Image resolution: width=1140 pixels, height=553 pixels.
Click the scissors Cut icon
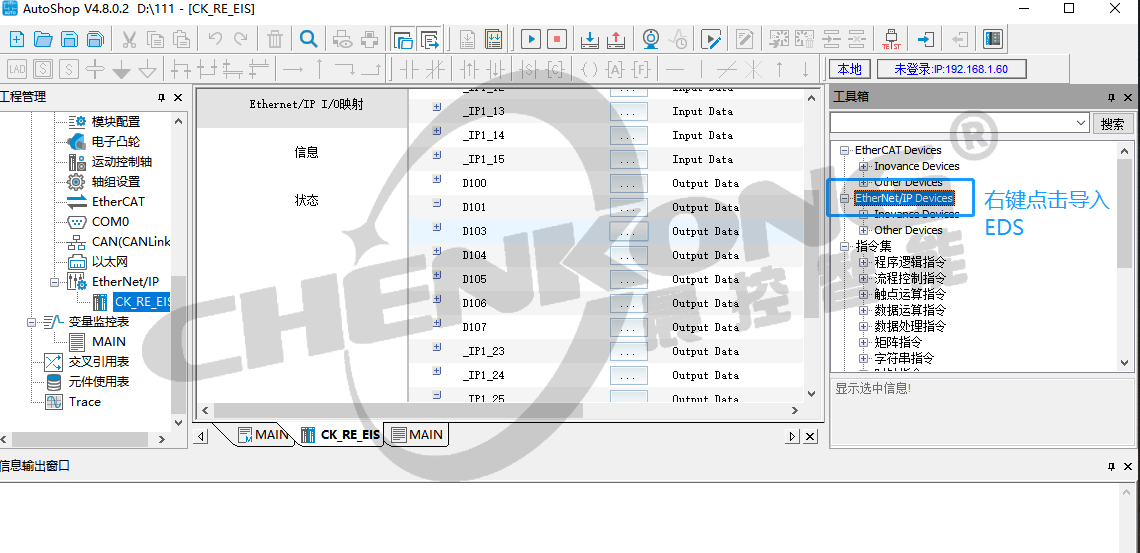point(129,39)
